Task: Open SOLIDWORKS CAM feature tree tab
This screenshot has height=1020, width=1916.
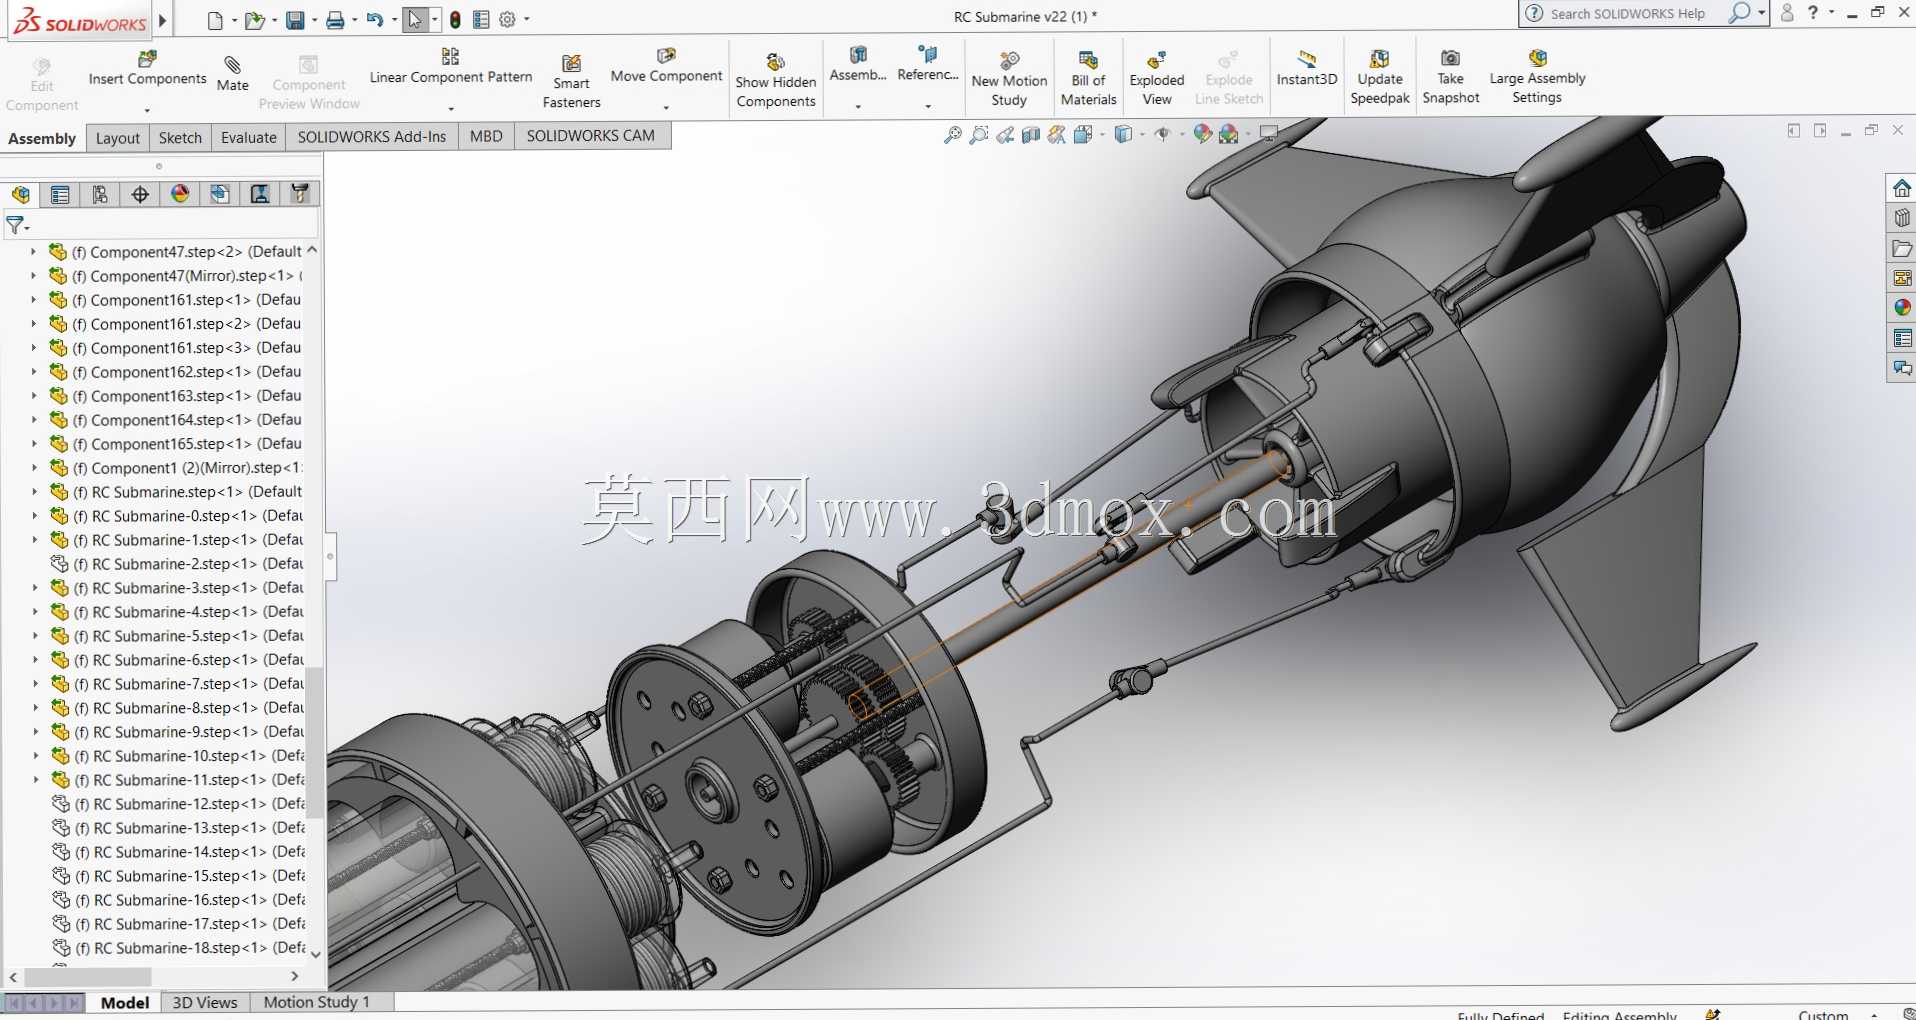Action: coord(220,194)
